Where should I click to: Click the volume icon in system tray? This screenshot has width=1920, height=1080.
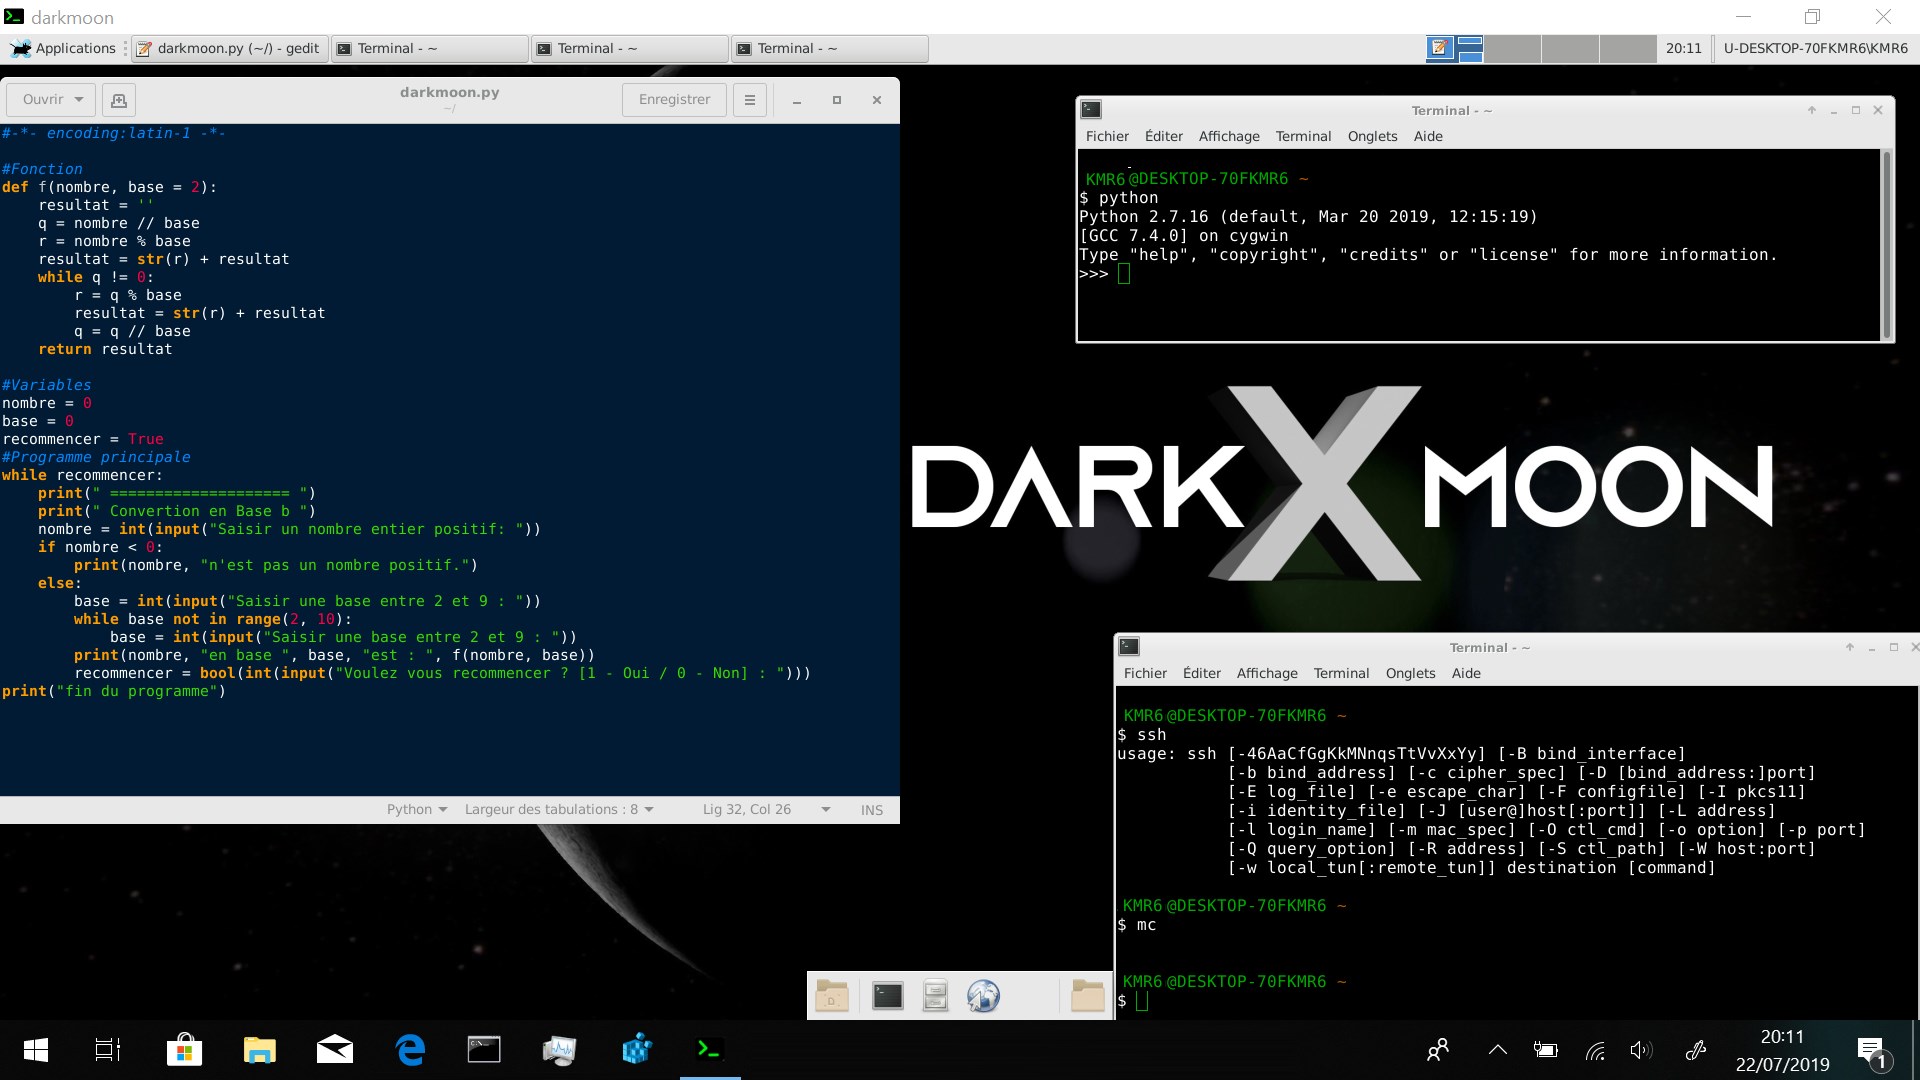[x=1640, y=1050]
